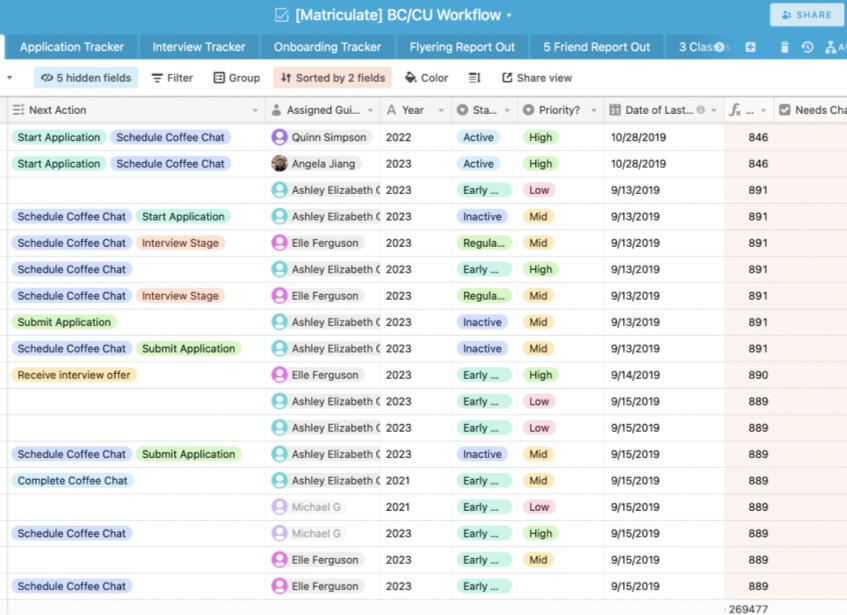847x615 pixels.
Task: Open the Flyering Report Out tab
Action: [x=462, y=47]
